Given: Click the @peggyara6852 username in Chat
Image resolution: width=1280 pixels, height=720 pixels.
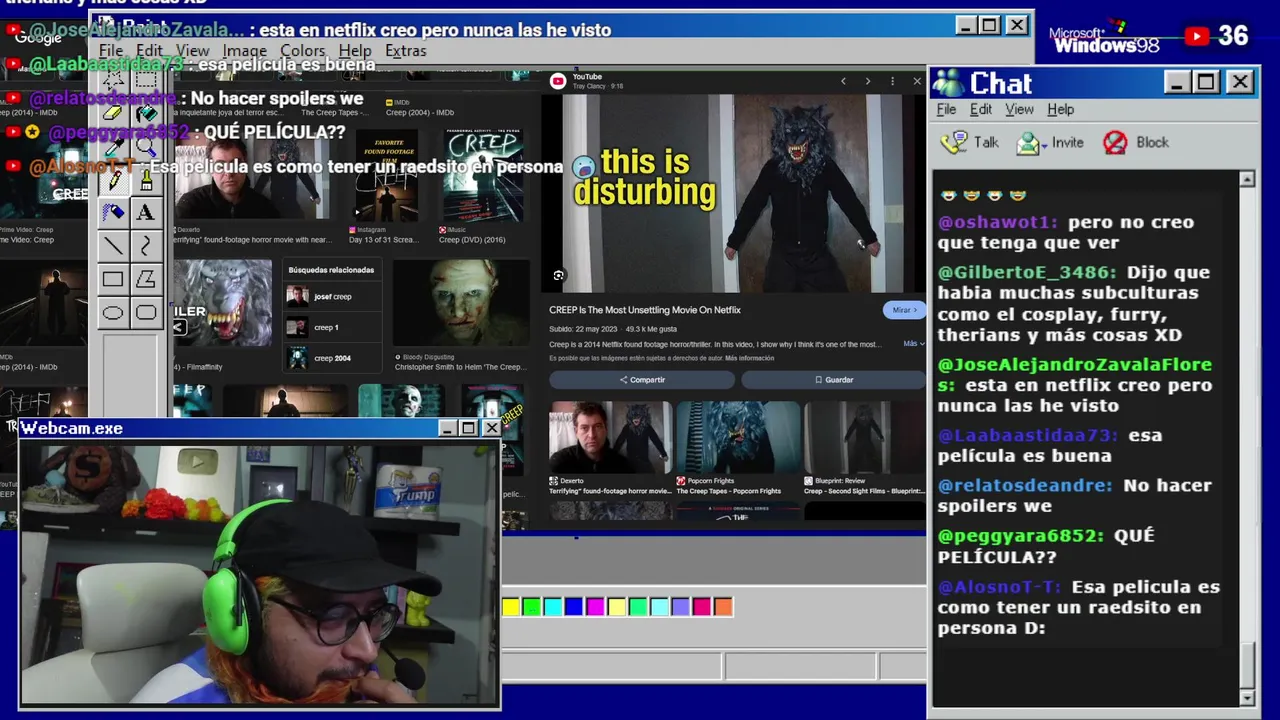Looking at the screenshot, I should pos(1021,536).
